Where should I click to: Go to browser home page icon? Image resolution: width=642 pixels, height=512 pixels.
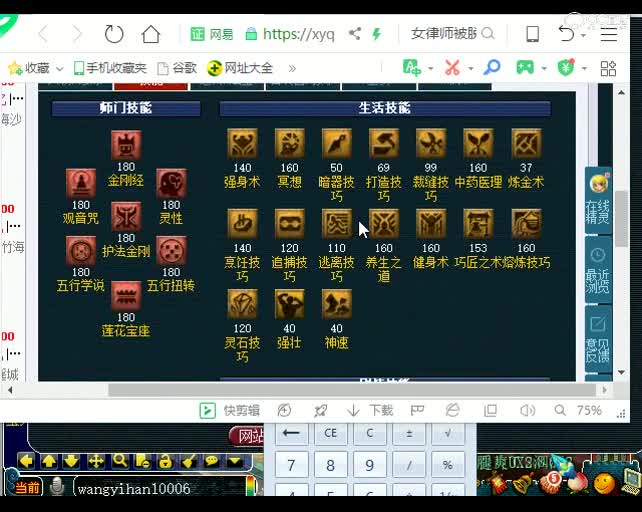pos(151,34)
